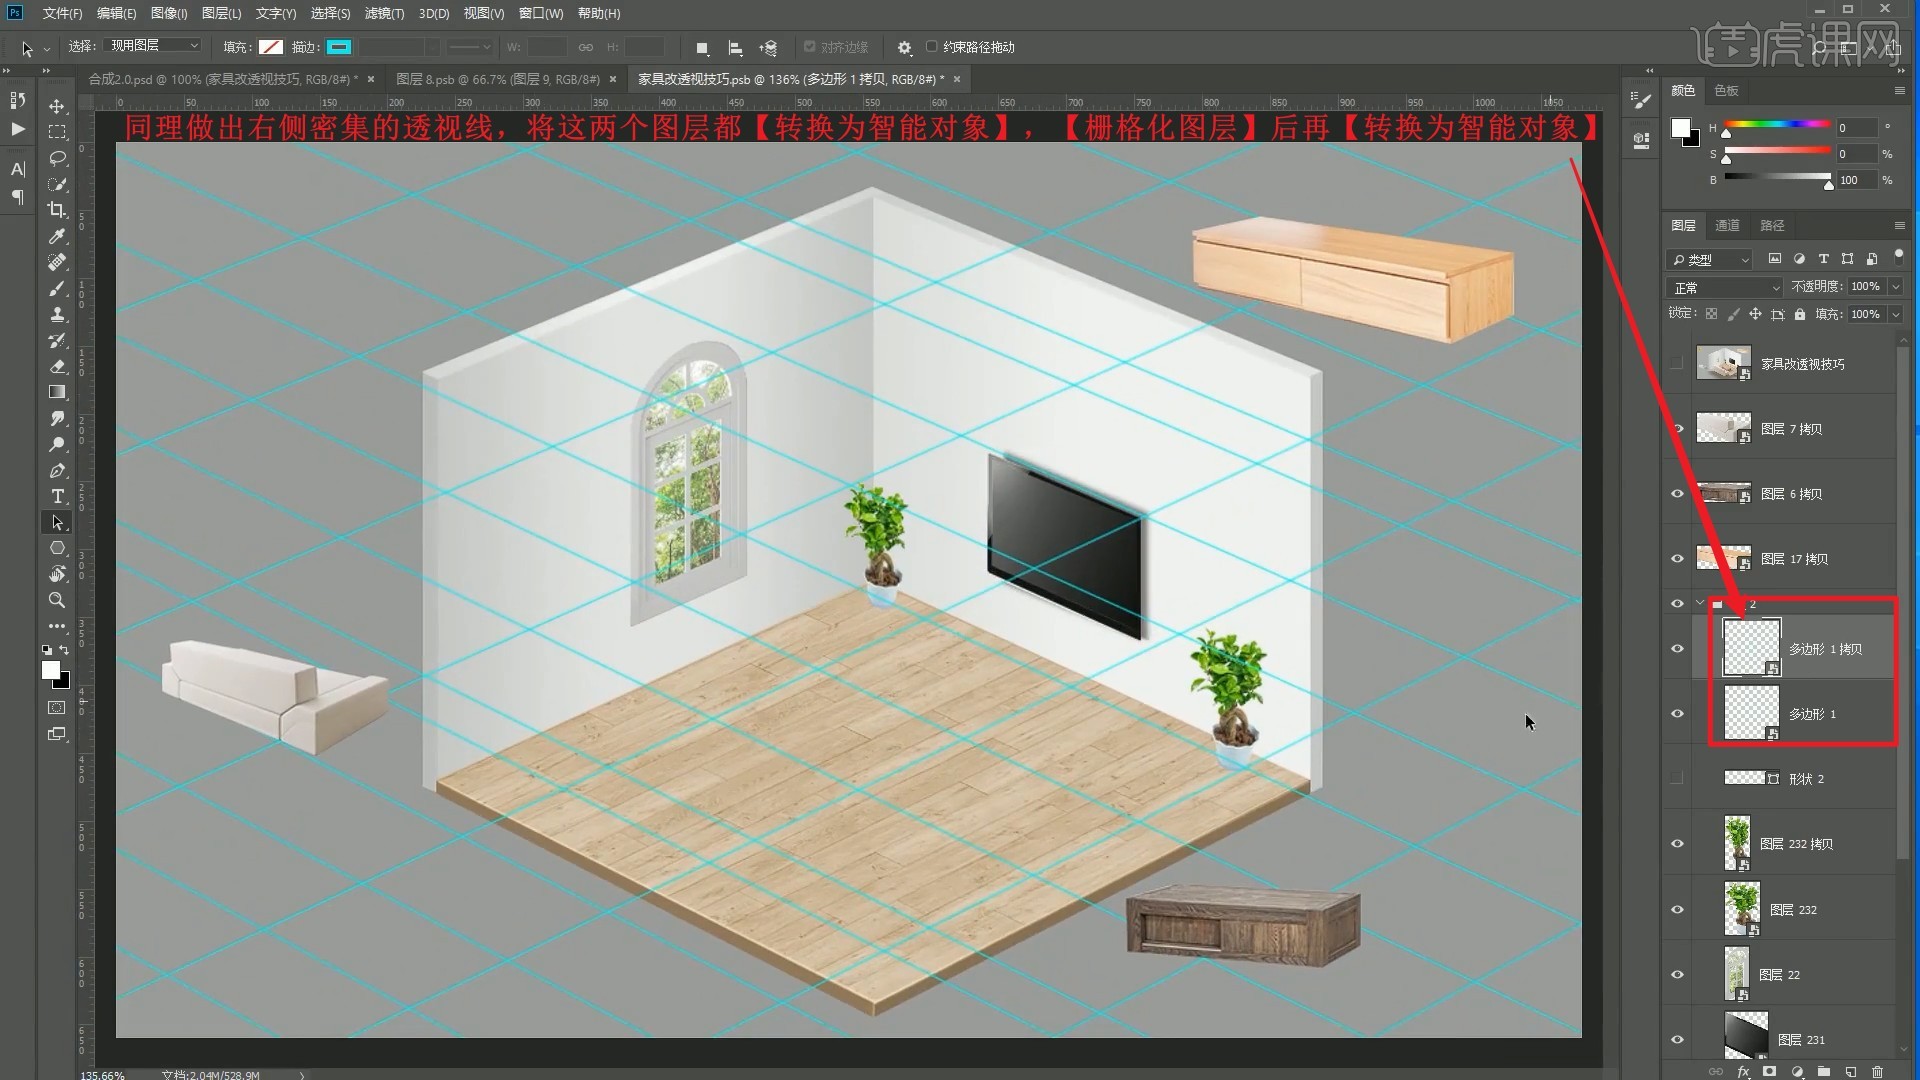Click the fill color swatch in options bar

pos(270,47)
